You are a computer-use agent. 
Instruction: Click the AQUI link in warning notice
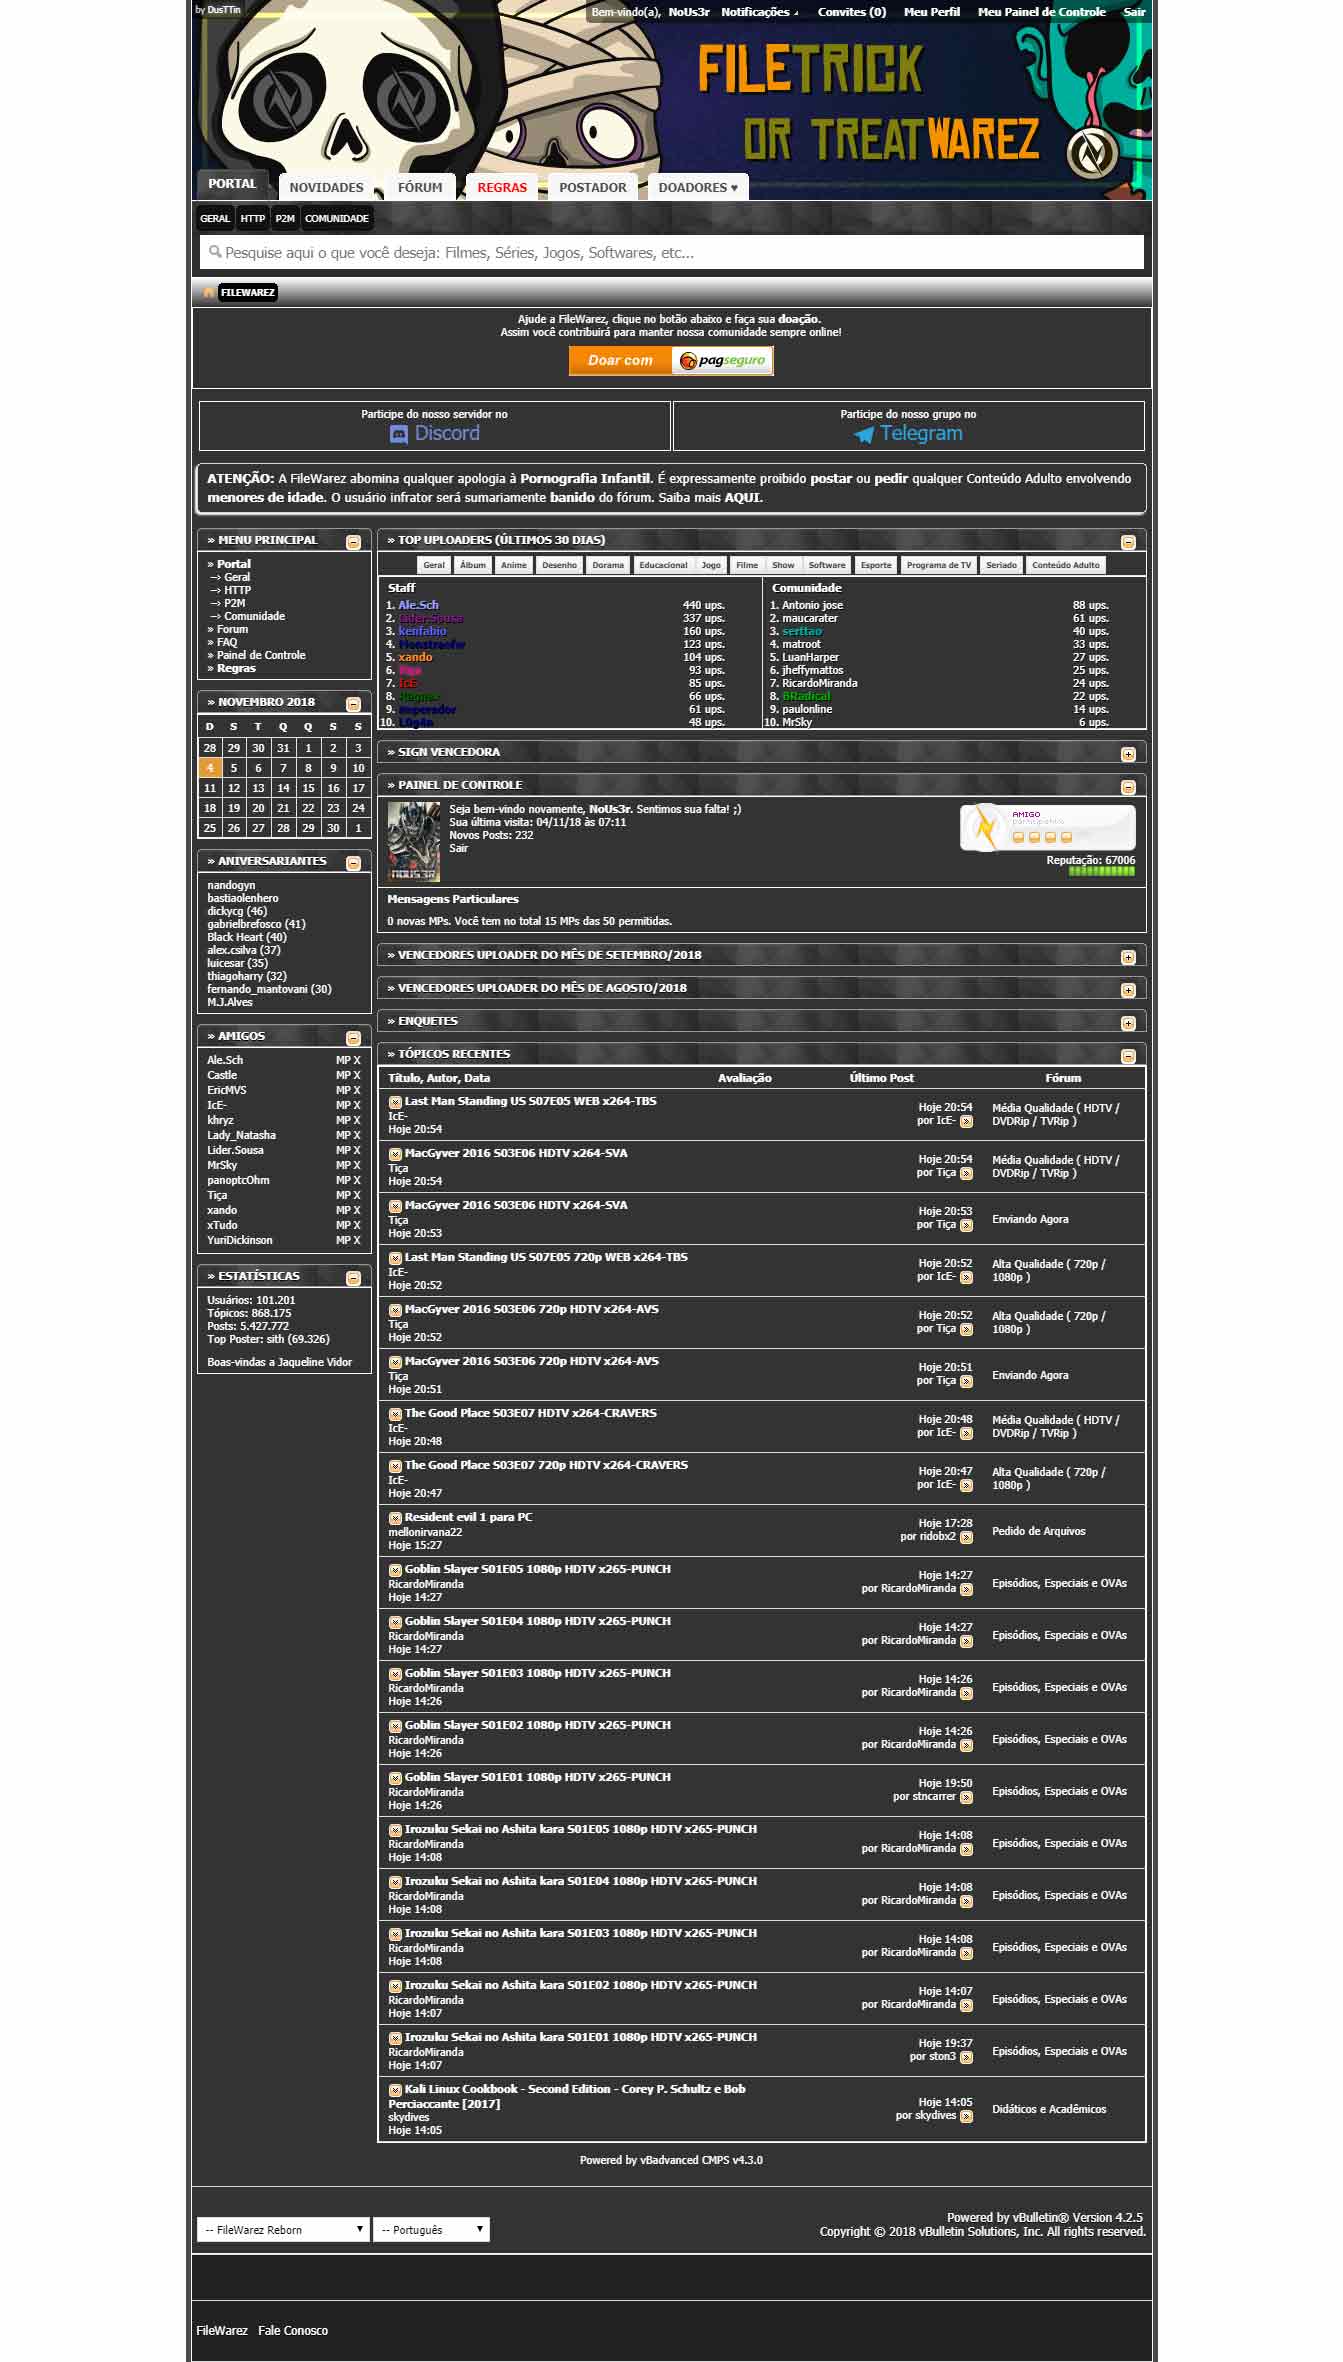click(x=743, y=497)
